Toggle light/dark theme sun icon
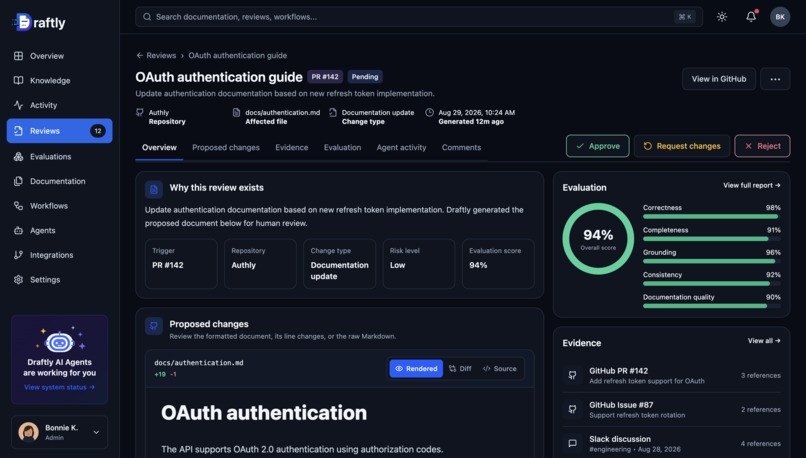This screenshot has width=806, height=458. tap(722, 17)
